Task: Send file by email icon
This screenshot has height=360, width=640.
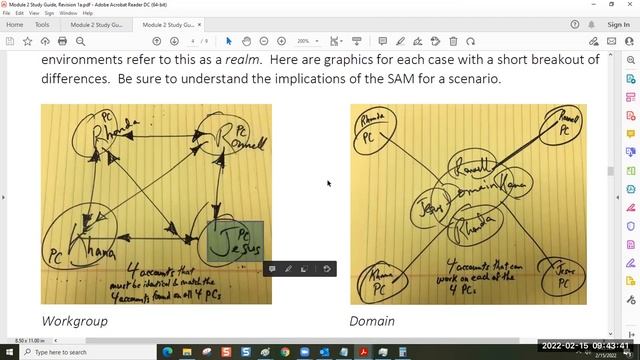Action: pos(611,41)
